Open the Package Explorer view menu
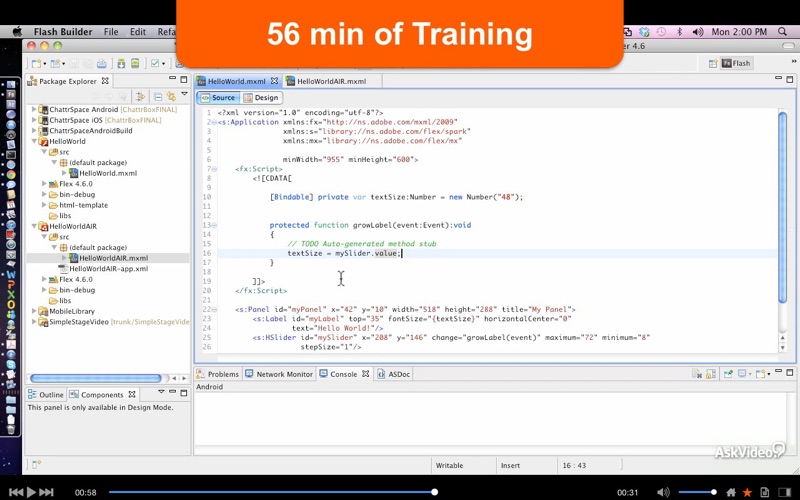Screen dimensions: 800x500 185,94
